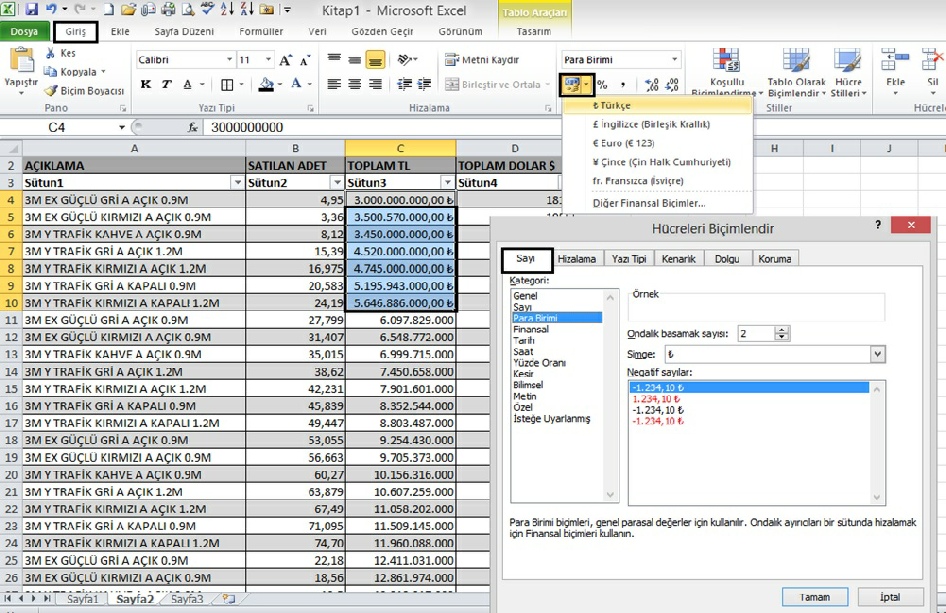Open Tablo Olarak Biçimlendir gallery

point(796,71)
